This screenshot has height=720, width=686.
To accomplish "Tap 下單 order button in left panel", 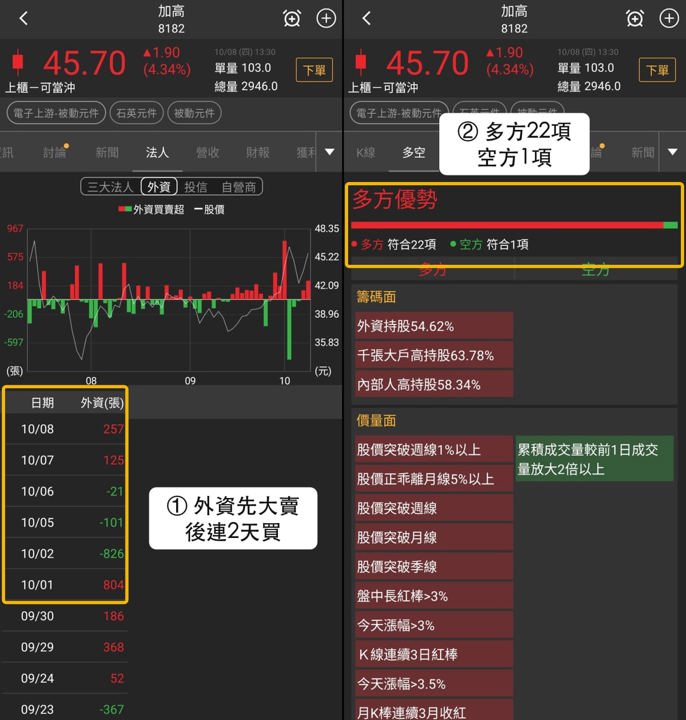I will 314,70.
